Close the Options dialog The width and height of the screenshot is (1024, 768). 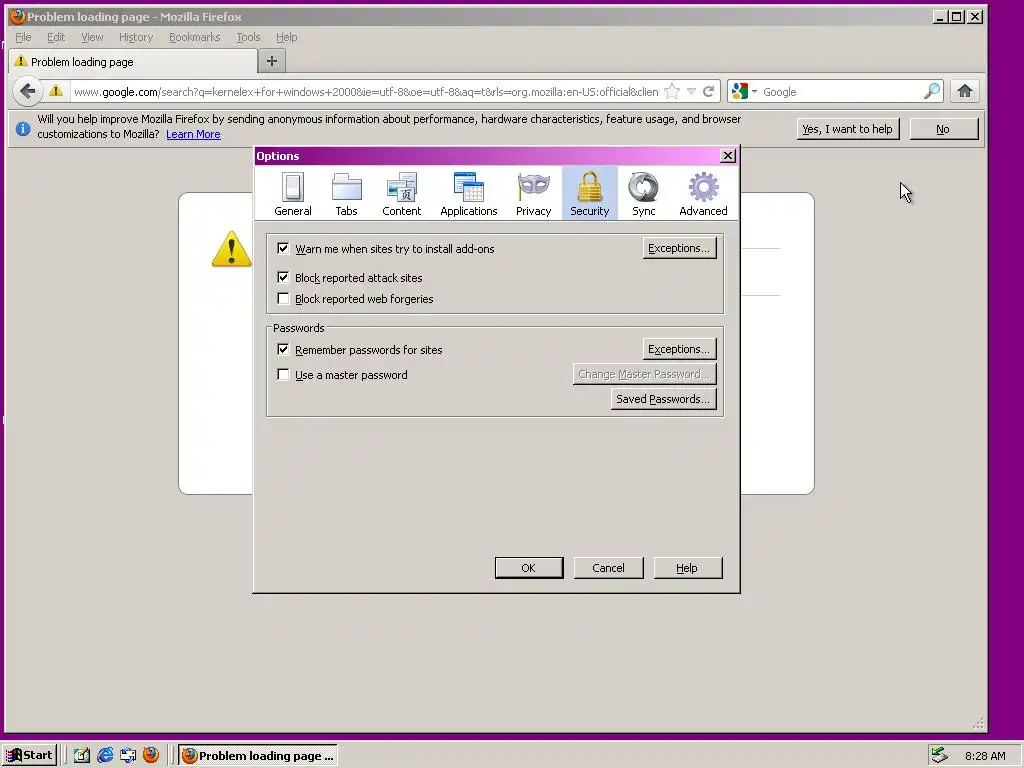click(728, 155)
